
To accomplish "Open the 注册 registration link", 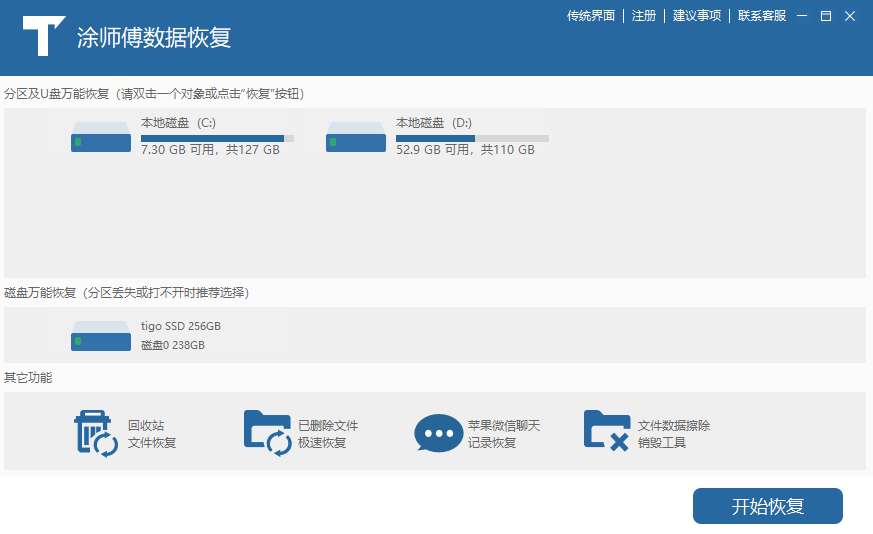I will (x=644, y=16).
